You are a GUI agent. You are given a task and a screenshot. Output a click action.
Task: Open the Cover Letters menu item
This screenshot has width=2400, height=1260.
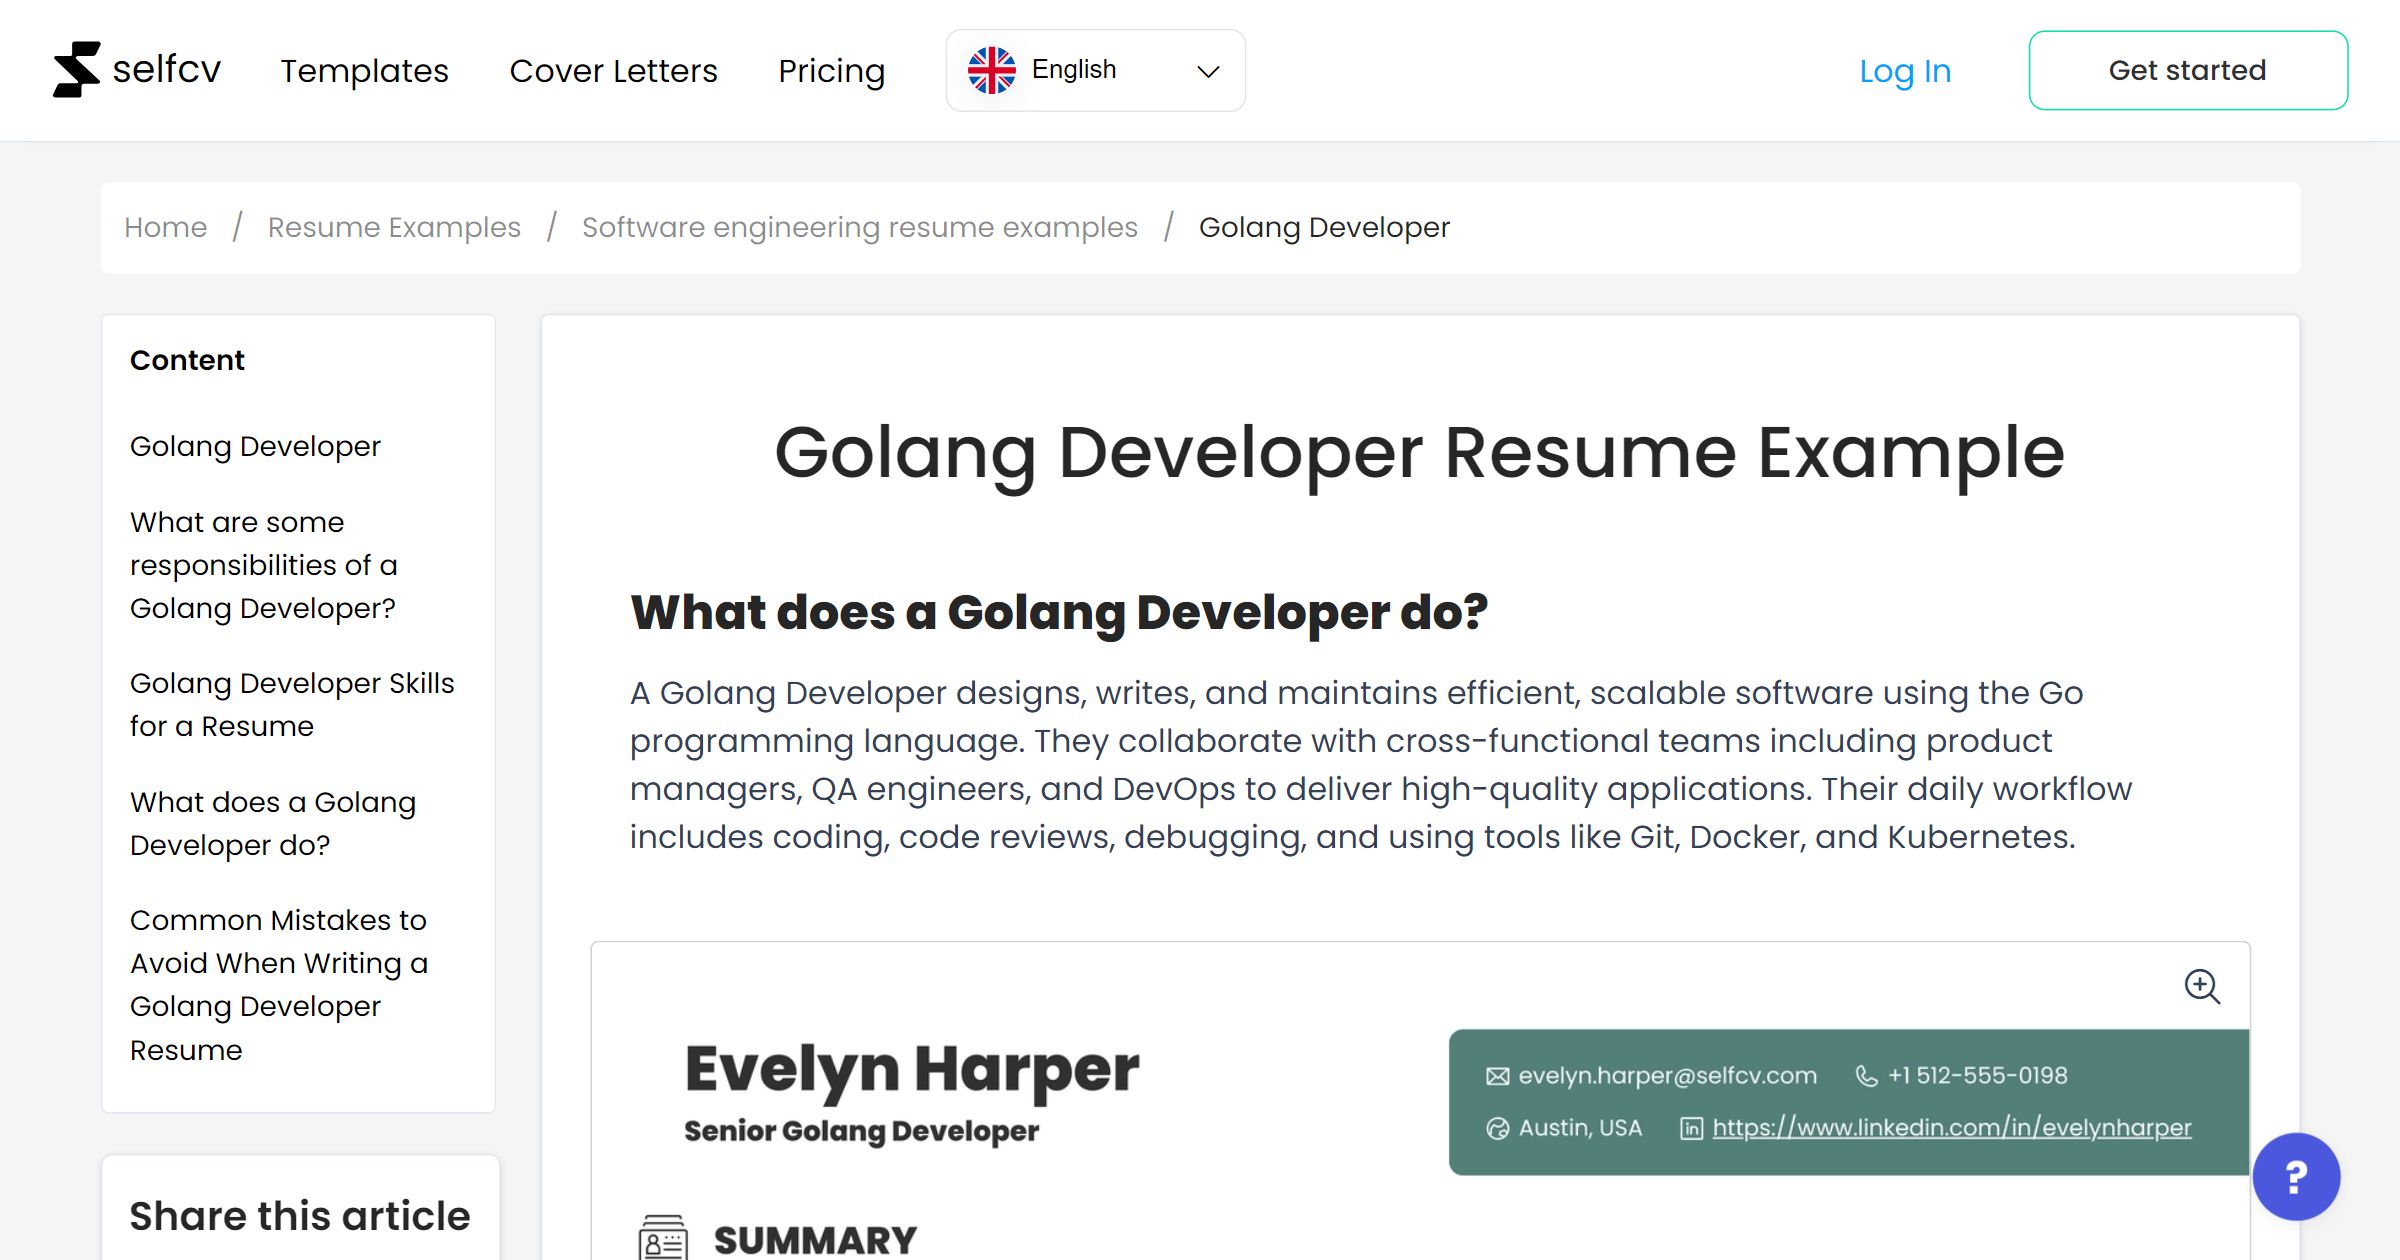(613, 71)
